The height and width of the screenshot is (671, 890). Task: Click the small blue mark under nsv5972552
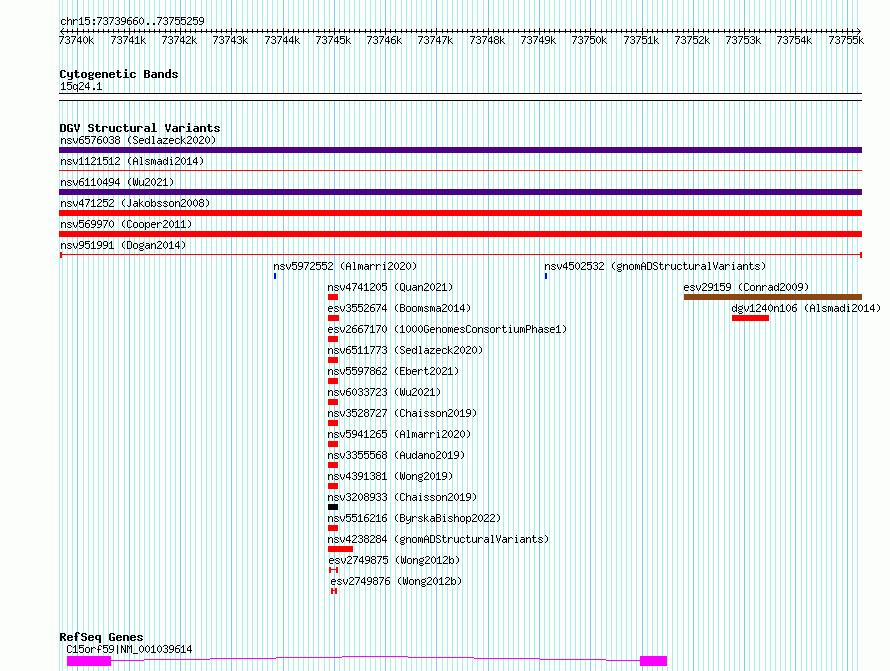pyautogui.click(x=275, y=276)
